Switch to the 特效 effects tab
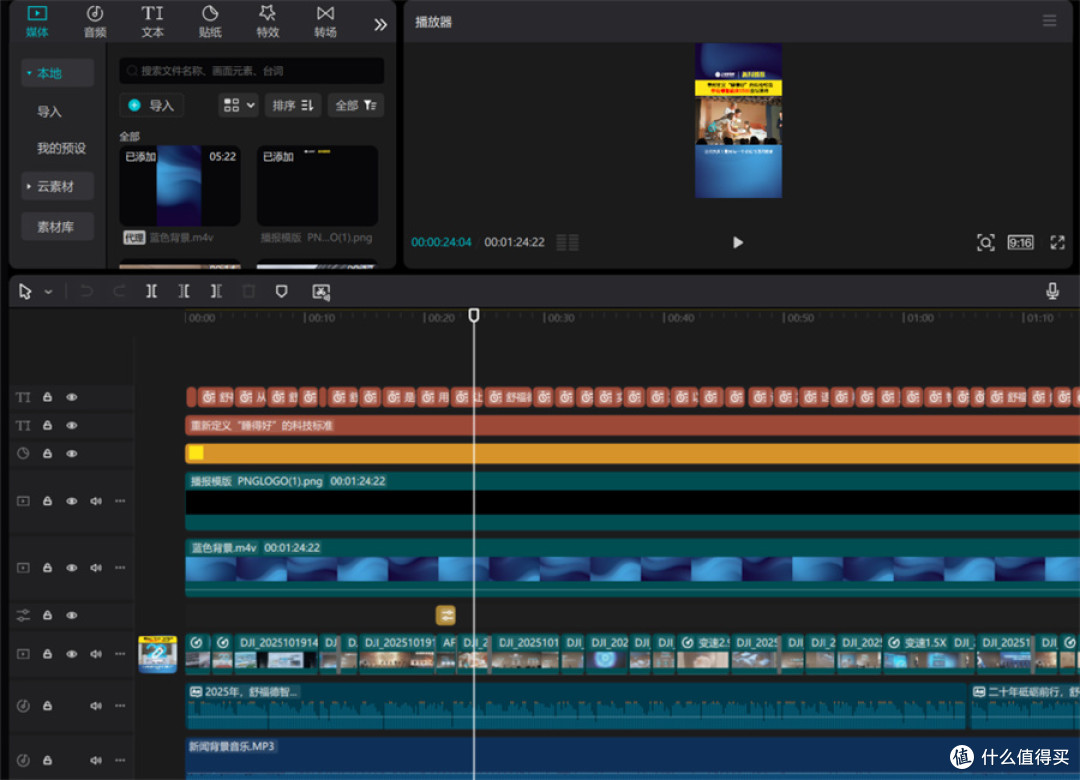The width and height of the screenshot is (1080, 780). click(267, 21)
